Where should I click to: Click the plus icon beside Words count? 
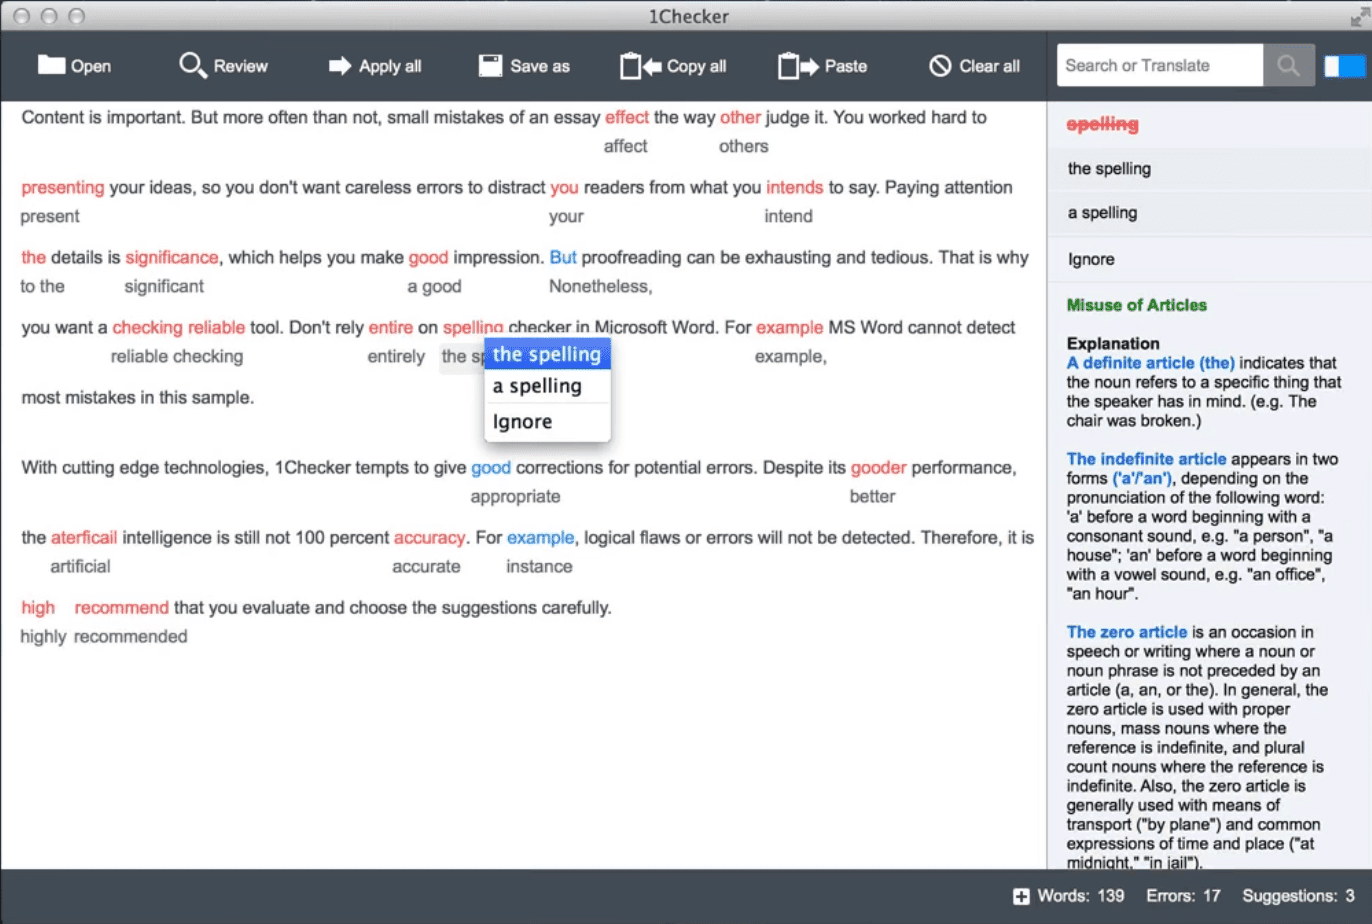point(1021,896)
